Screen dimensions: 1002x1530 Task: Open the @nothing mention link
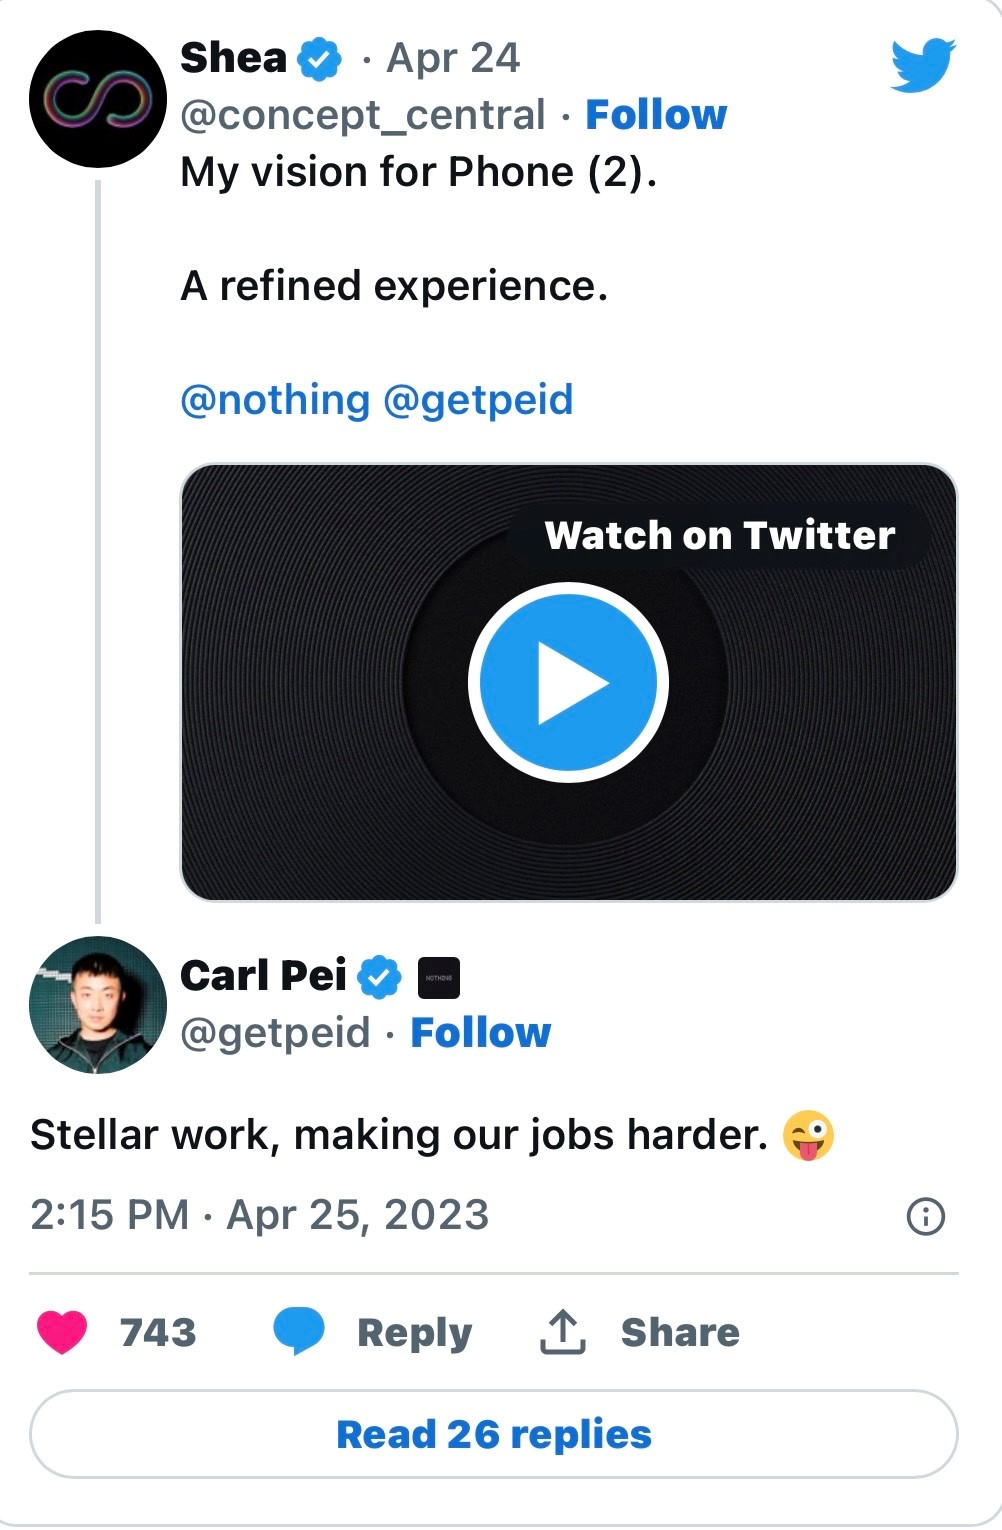[x=275, y=400]
